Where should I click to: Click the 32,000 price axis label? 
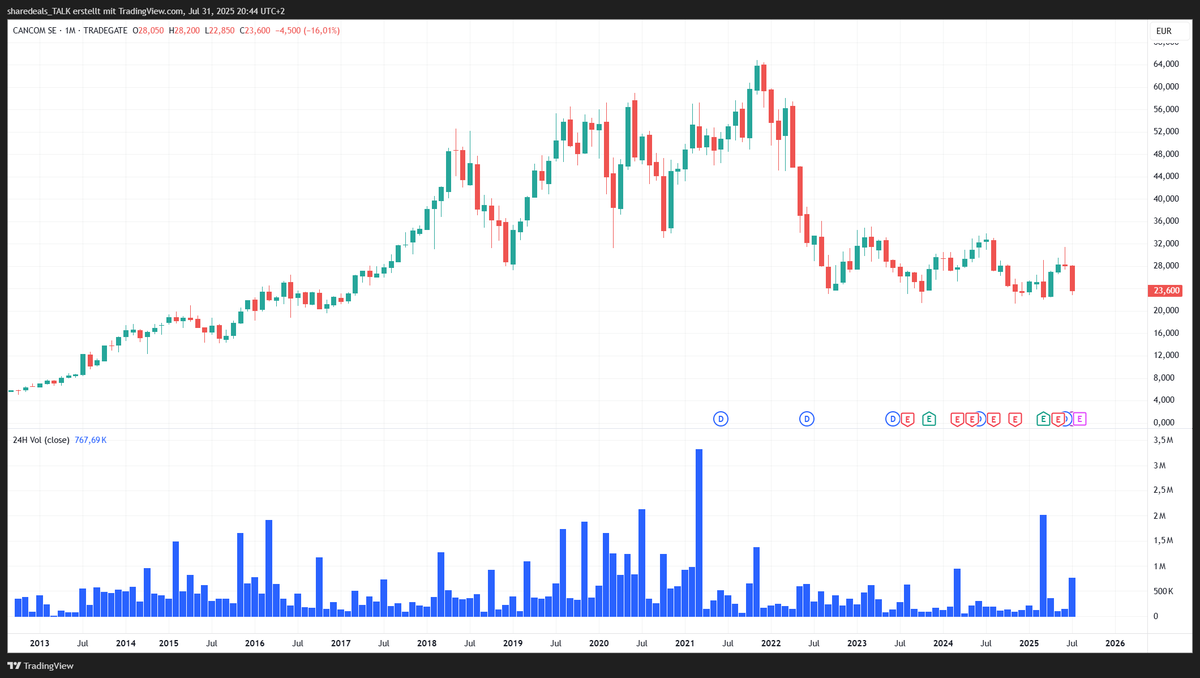click(1167, 243)
